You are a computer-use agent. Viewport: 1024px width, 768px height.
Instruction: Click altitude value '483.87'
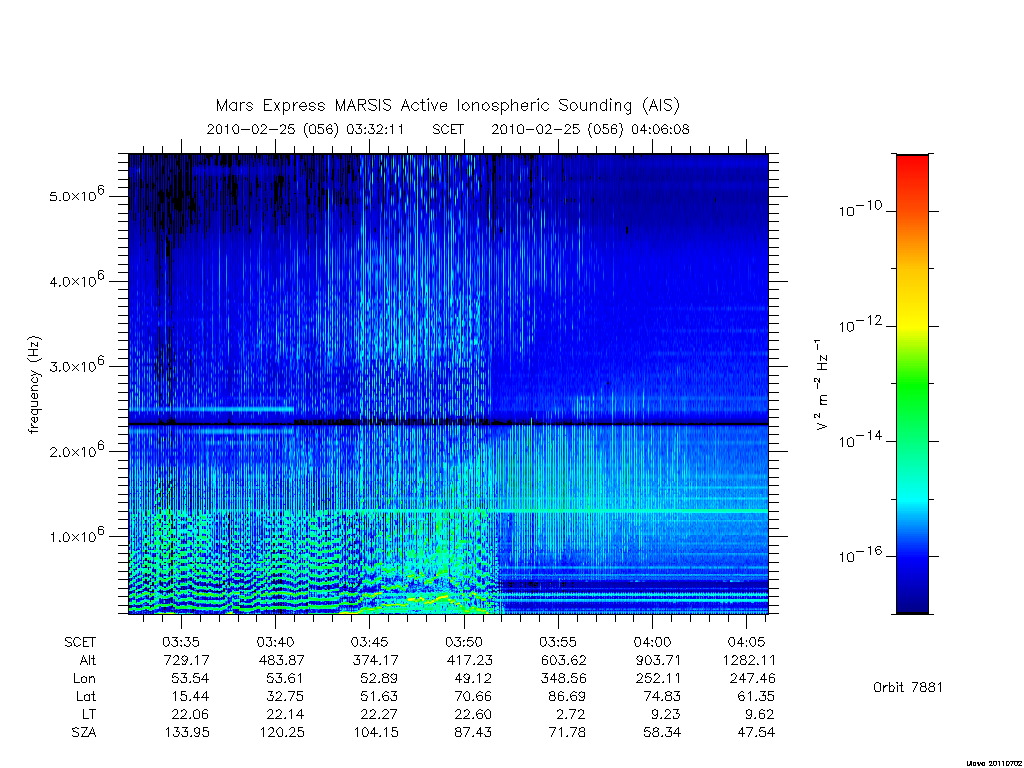[281, 660]
